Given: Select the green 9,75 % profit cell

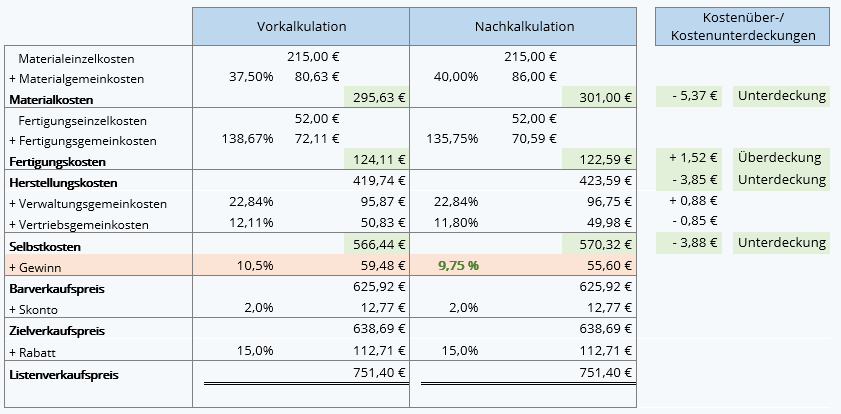Looking at the screenshot, I should click(460, 266).
